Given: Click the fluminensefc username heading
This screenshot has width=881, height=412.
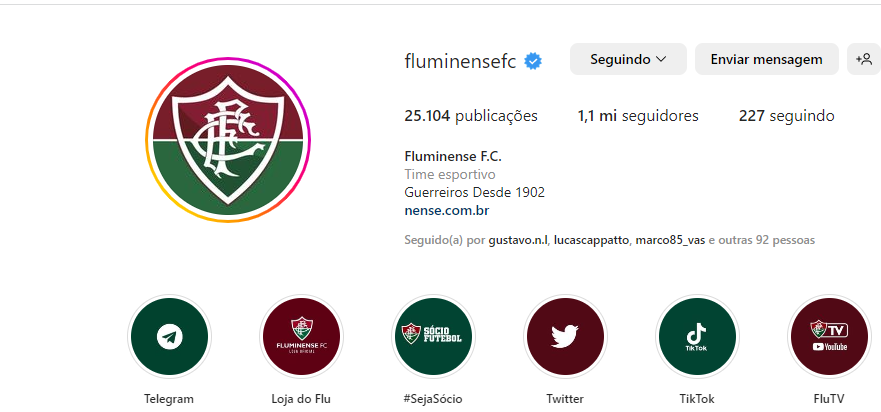Looking at the screenshot, I should [460, 61].
